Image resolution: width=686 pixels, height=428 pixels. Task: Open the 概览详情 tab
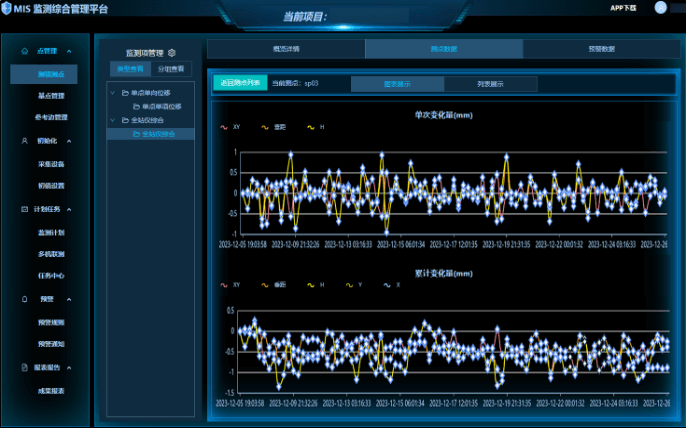285,48
